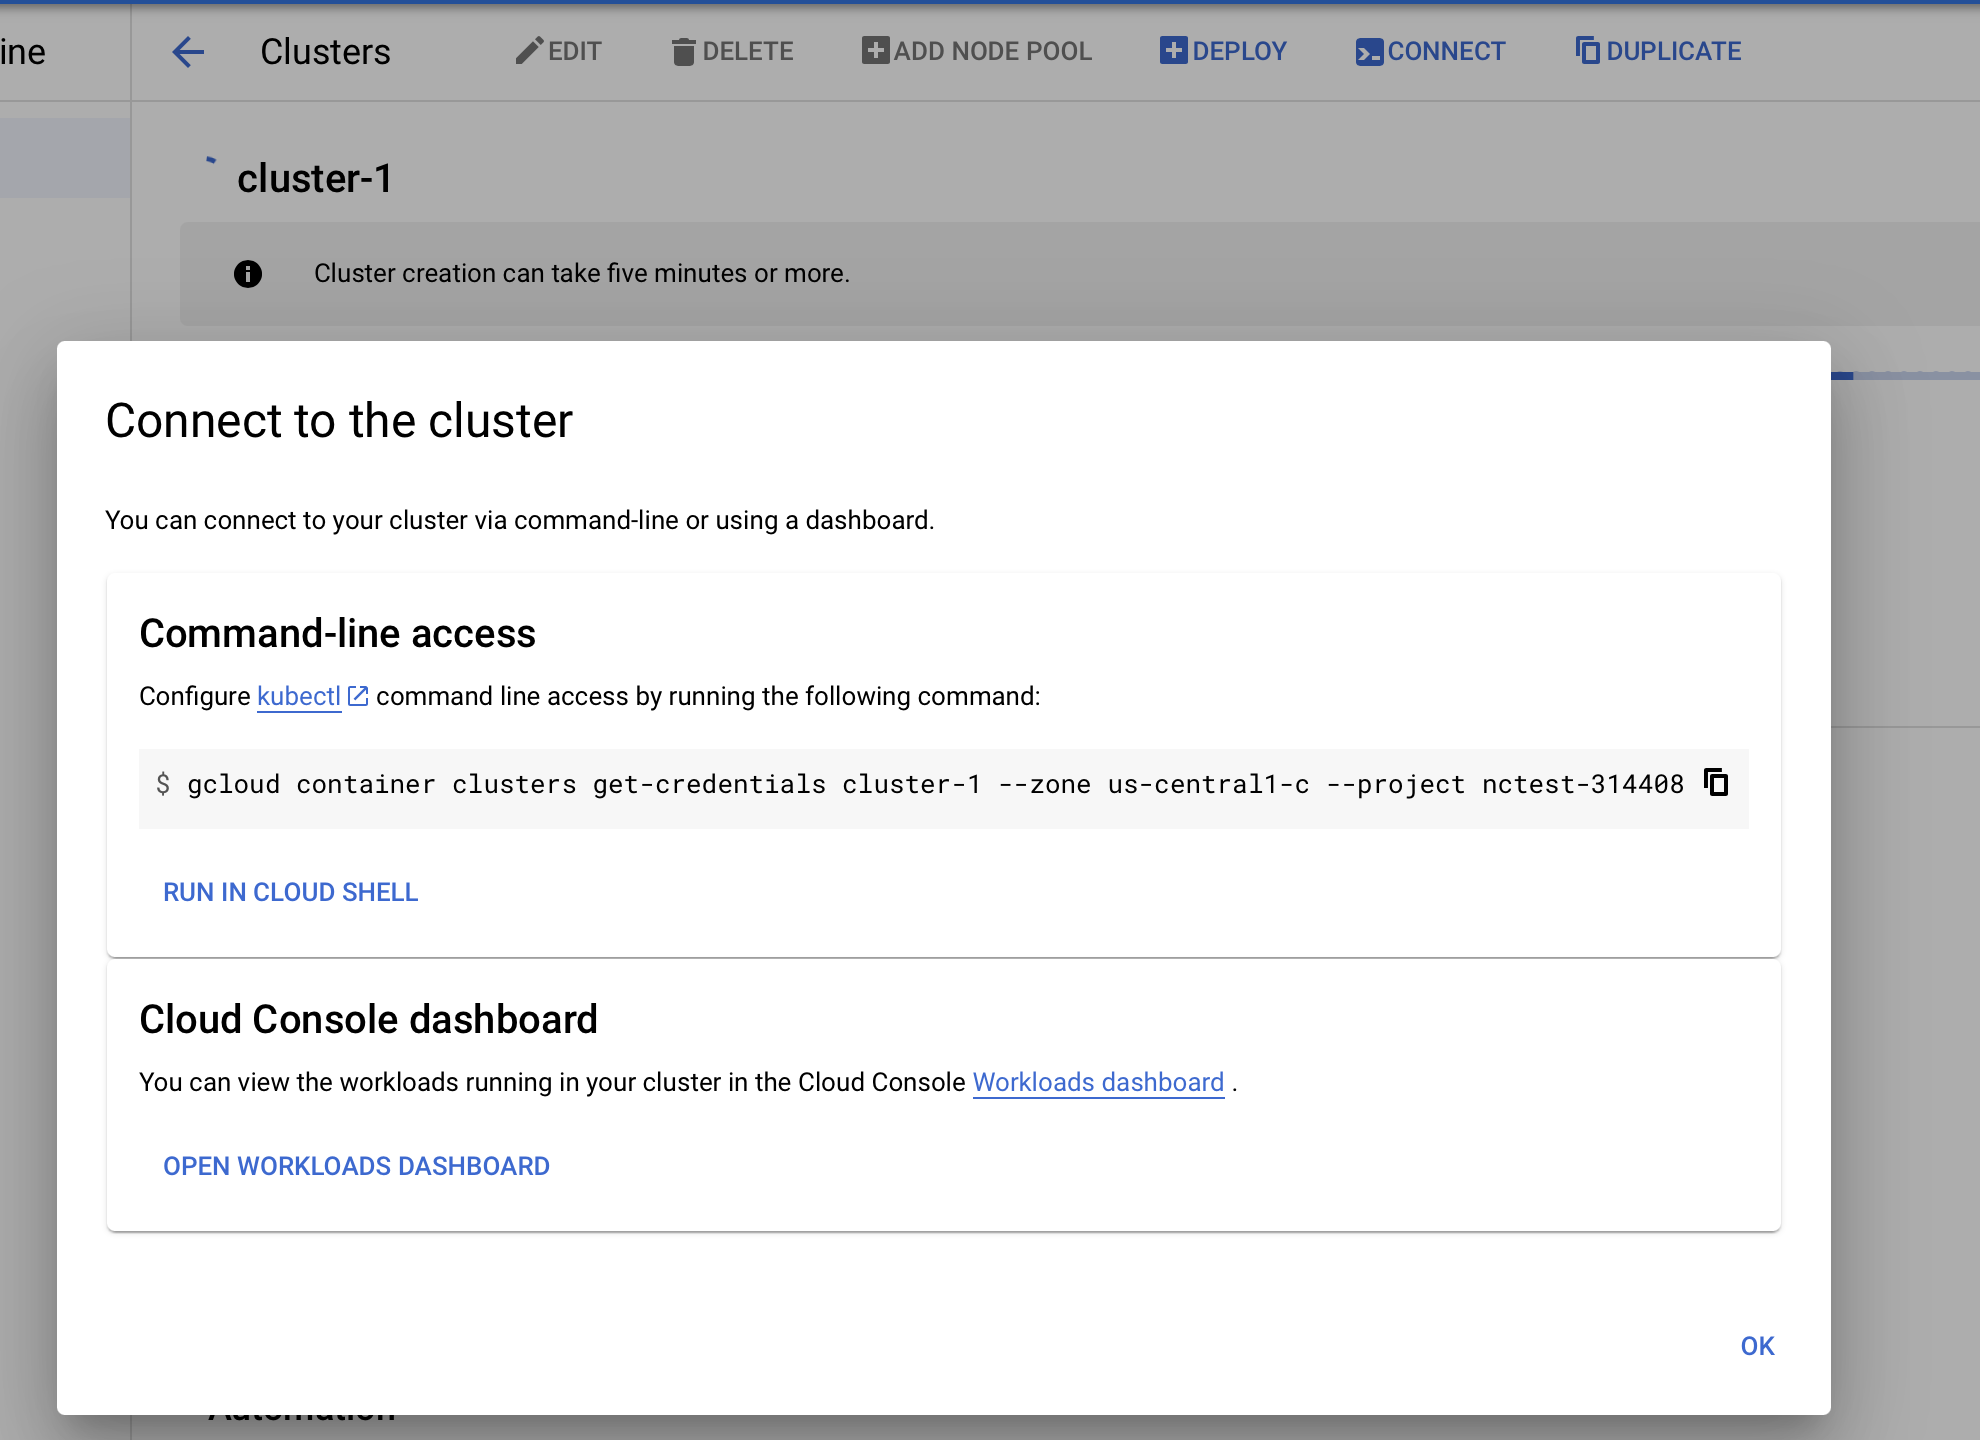Dismiss the dialog with OK
Image resolution: width=1980 pixels, height=1440 pixels.
pos(1757,1346)
